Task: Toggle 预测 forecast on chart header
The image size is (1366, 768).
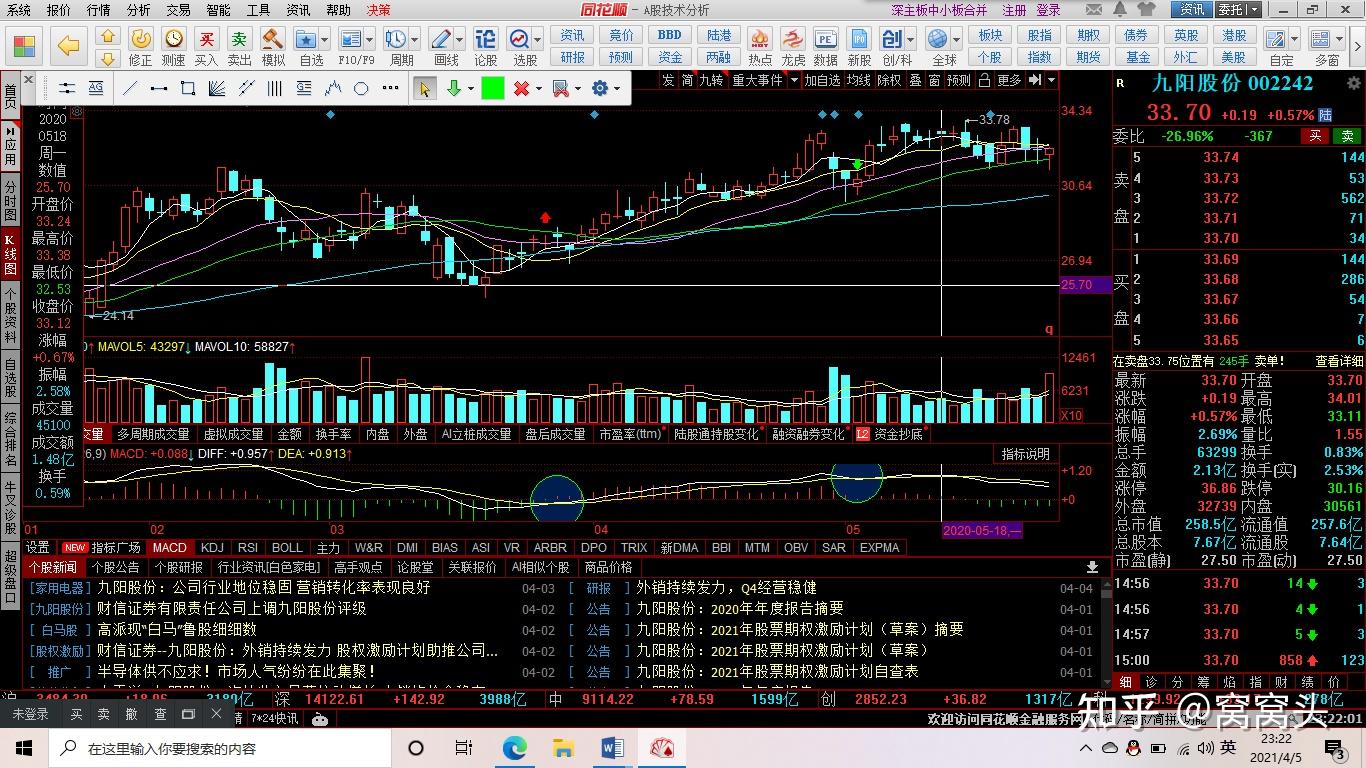Action: click(958, 80)
